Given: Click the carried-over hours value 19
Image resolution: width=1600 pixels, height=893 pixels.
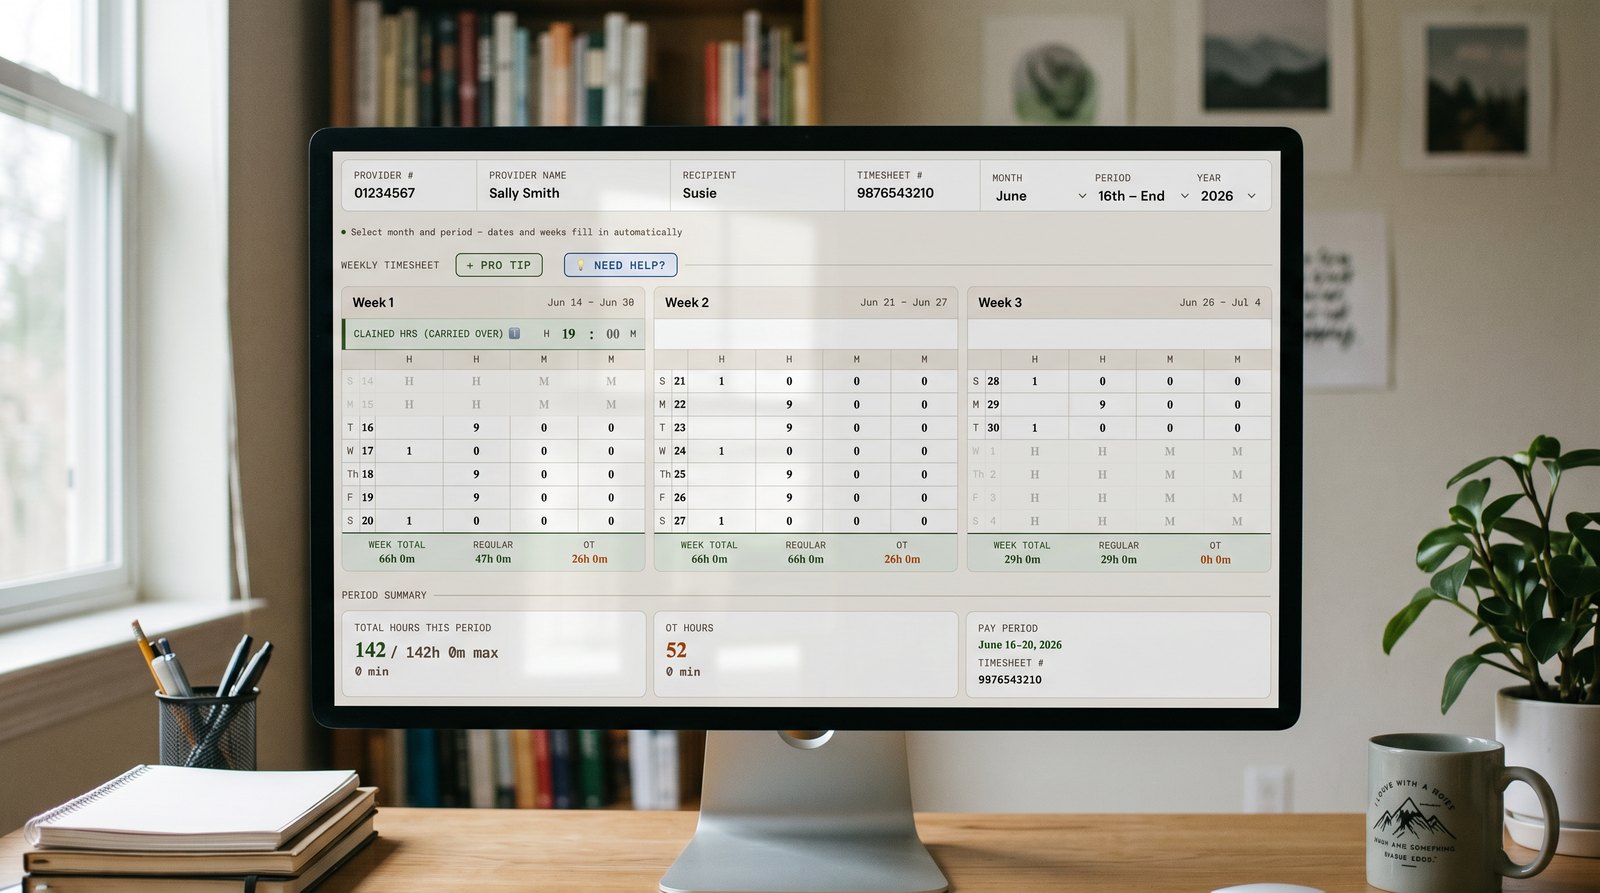Looking at the screenshot, I should tap(568, 334).
